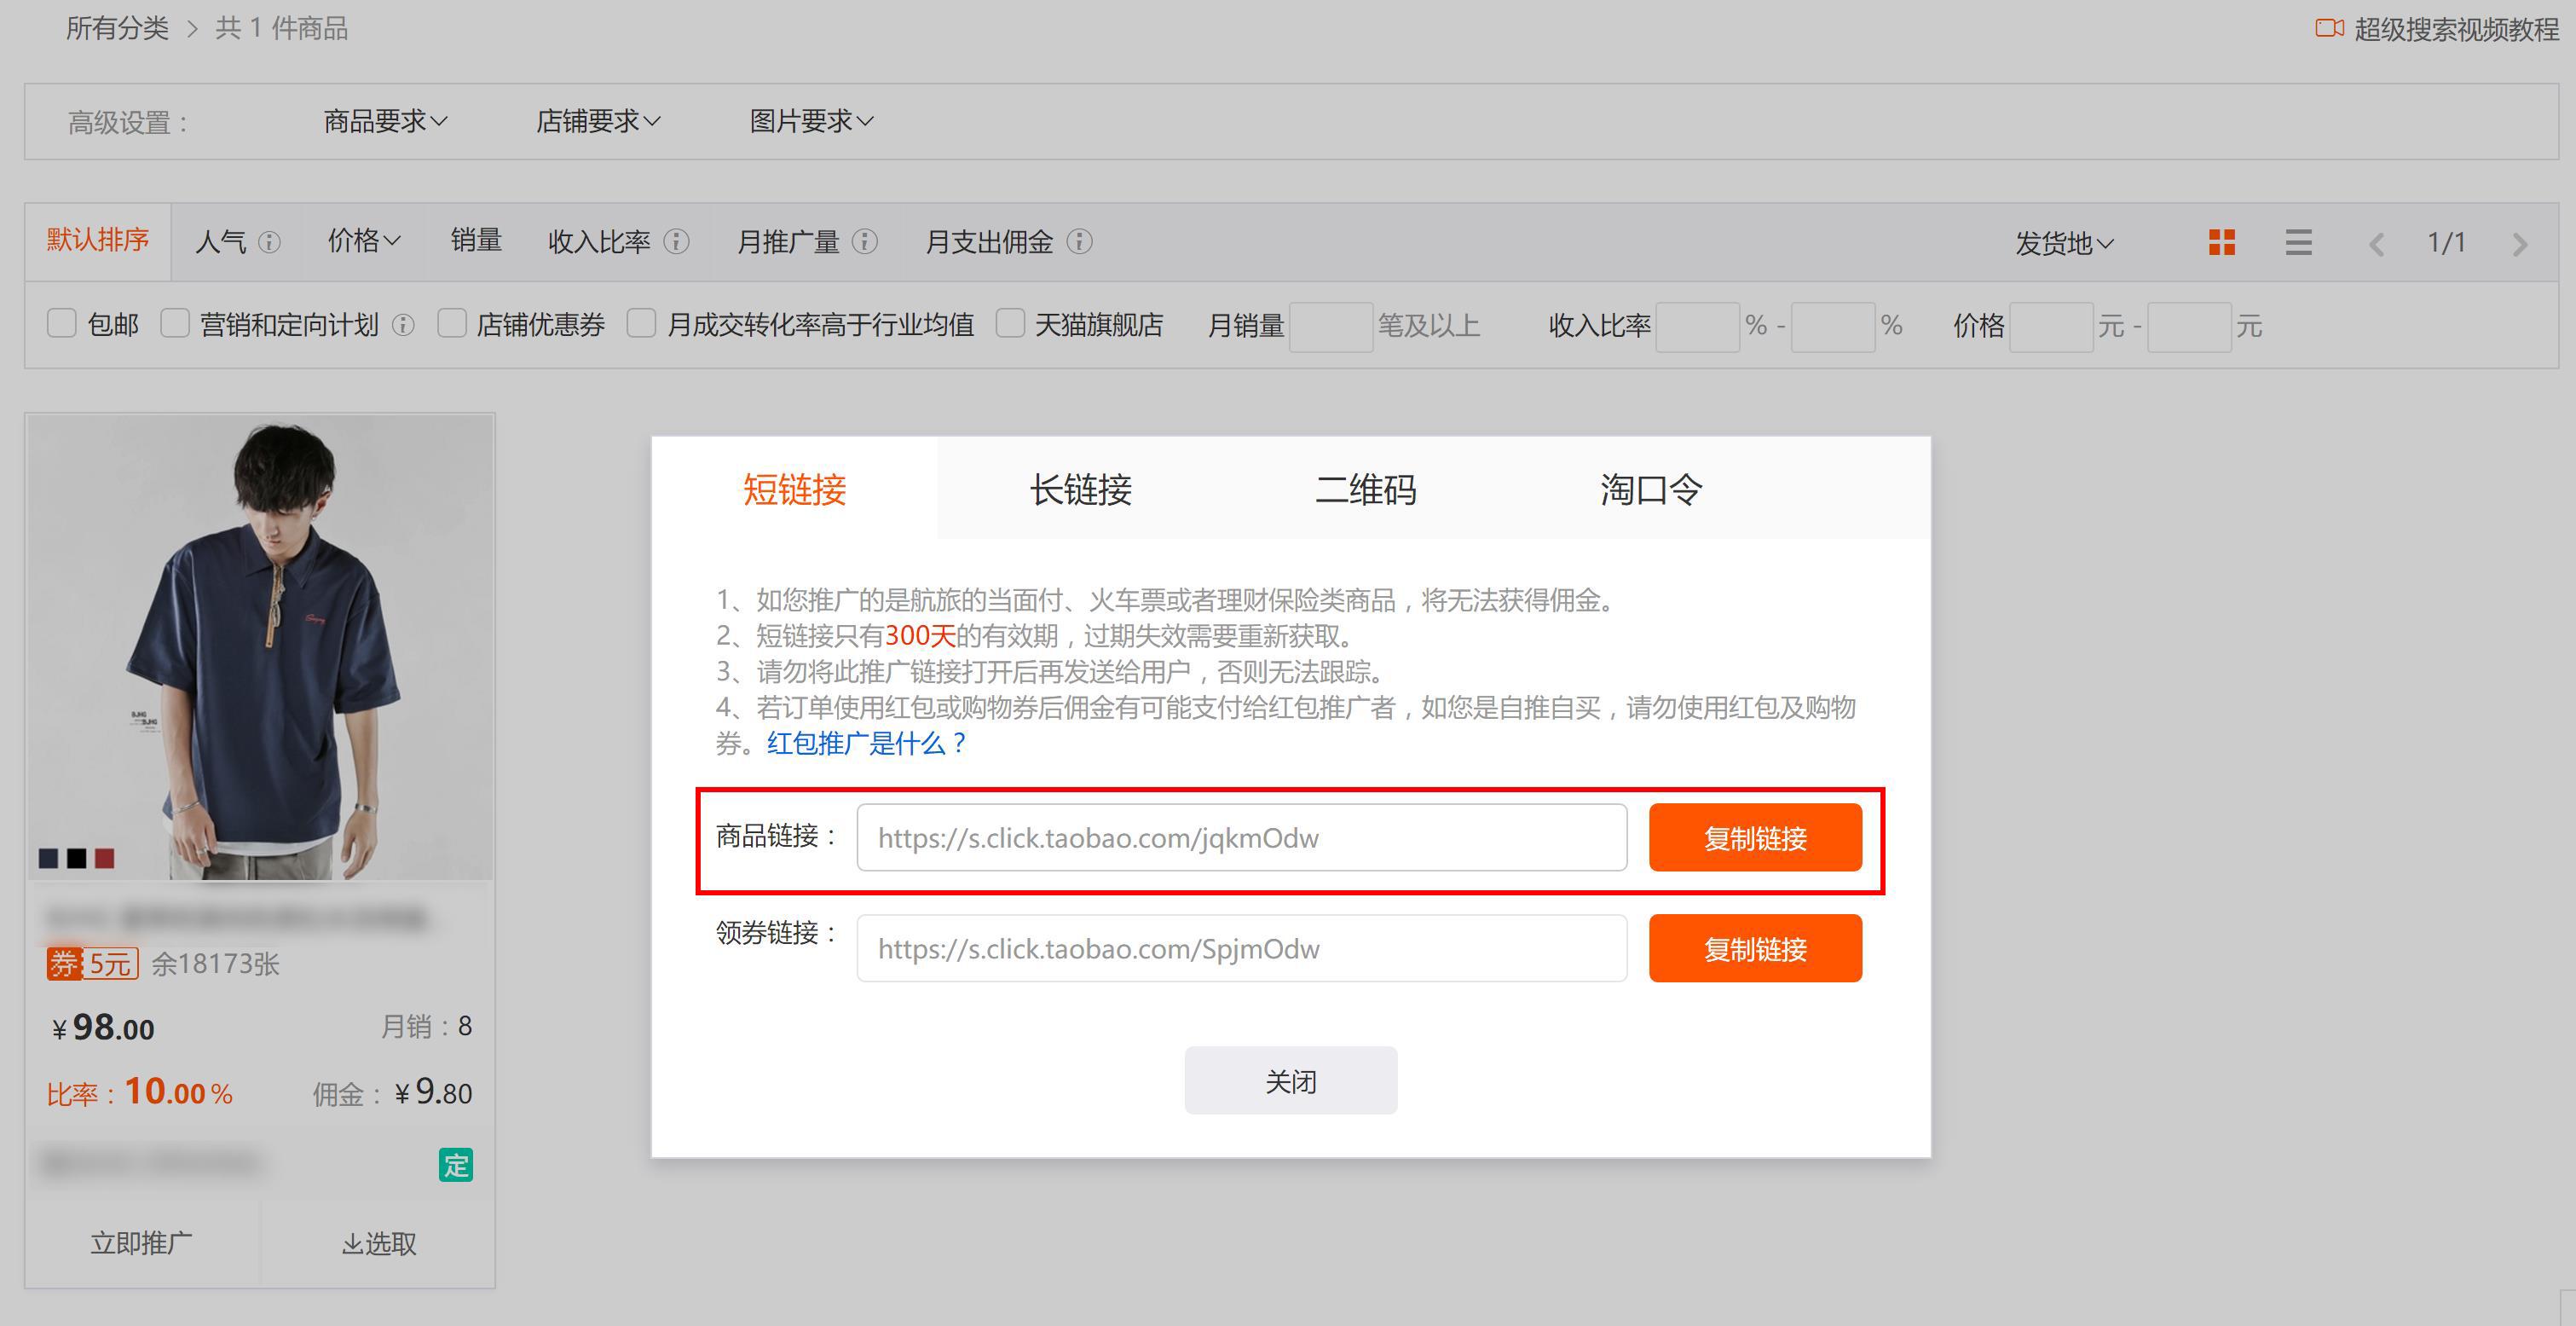Click info icon next to 人气
The width and height of the screenshot is (2576, 1326).
click(x=269, y=242)
